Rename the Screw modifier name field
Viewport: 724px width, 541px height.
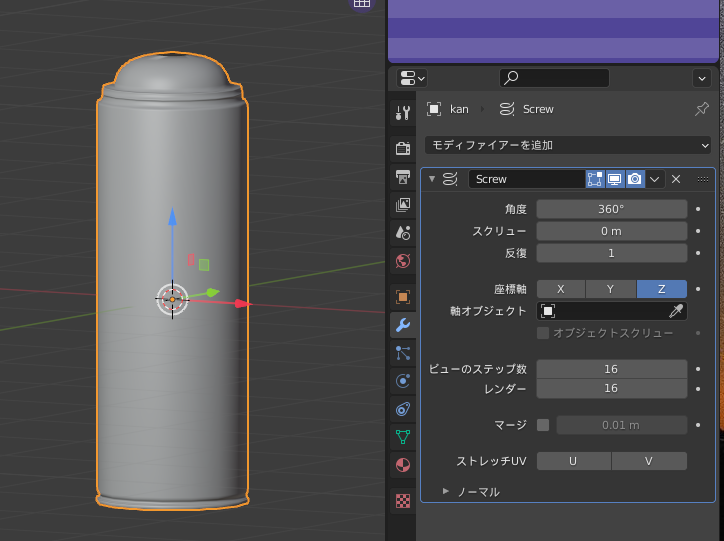527,179
